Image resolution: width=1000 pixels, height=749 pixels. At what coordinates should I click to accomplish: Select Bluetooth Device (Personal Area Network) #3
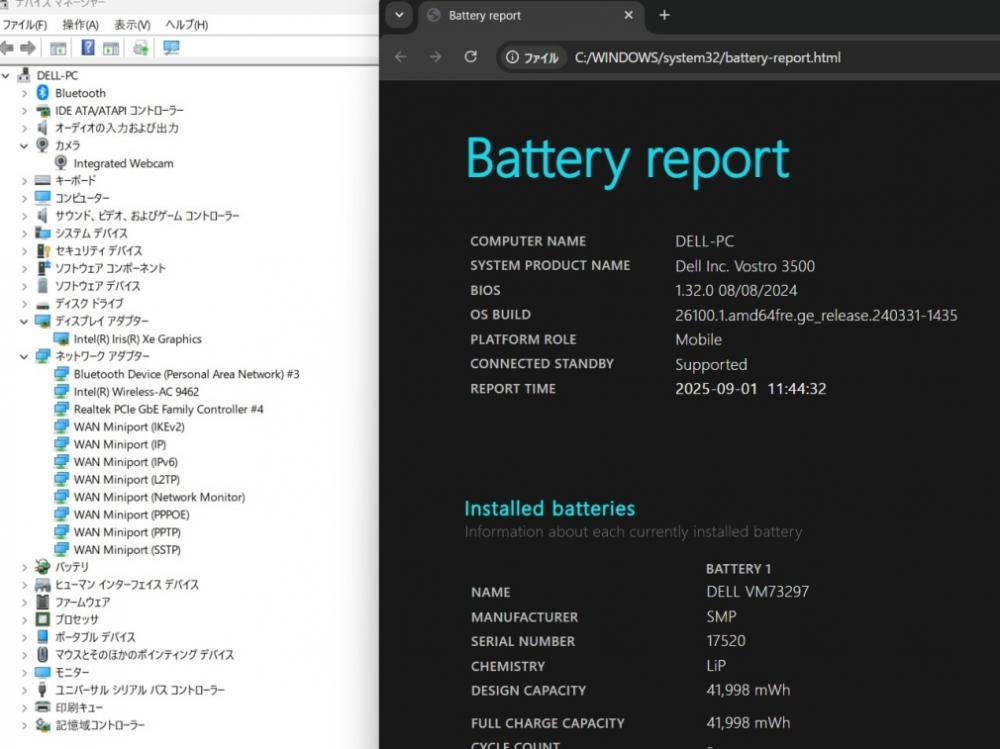186,374
